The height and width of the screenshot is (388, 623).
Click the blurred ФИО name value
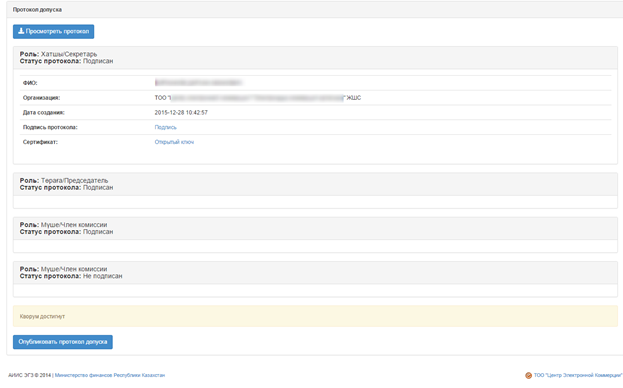(x=198, y=83)
